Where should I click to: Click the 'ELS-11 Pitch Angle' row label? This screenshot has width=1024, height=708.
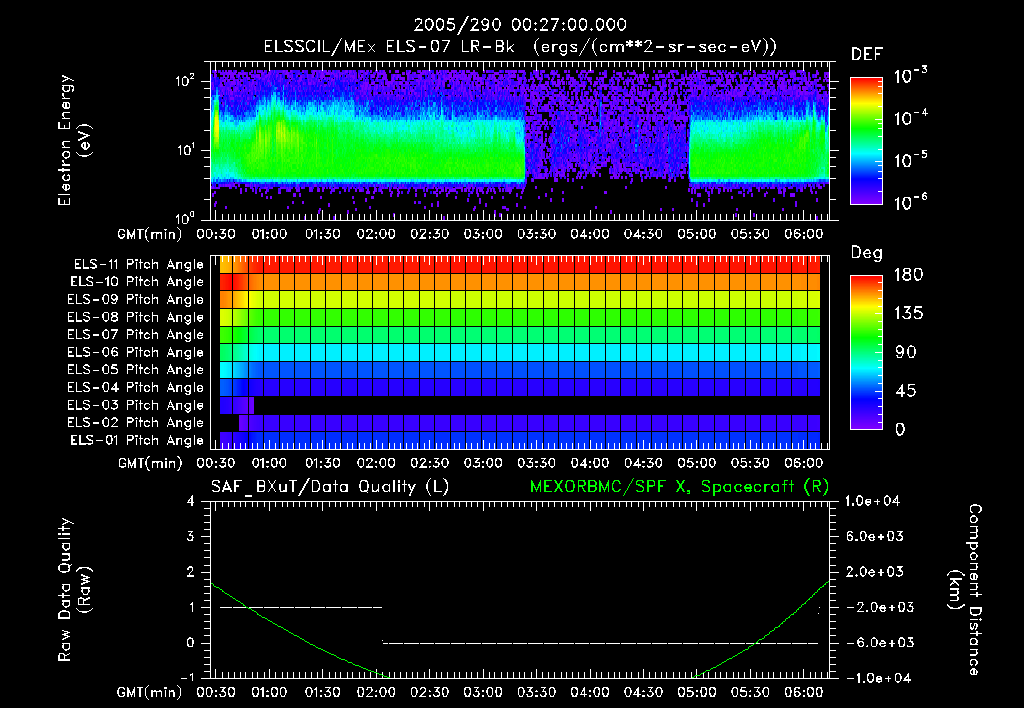[x=138, y=265]
